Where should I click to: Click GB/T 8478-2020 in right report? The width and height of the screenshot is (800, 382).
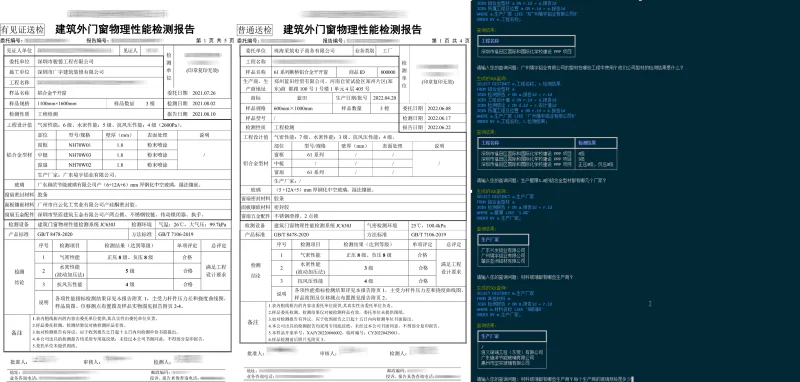click(290, 234)
